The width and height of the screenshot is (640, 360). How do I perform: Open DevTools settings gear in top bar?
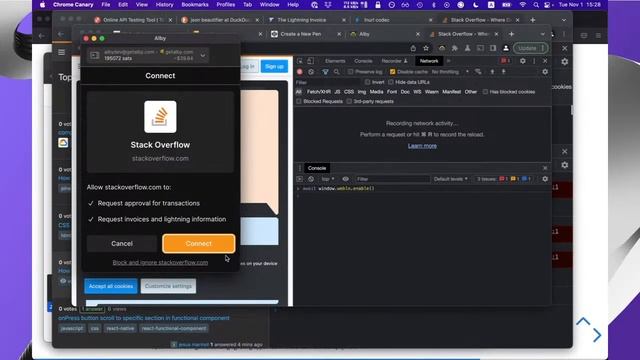coord(522,61)
